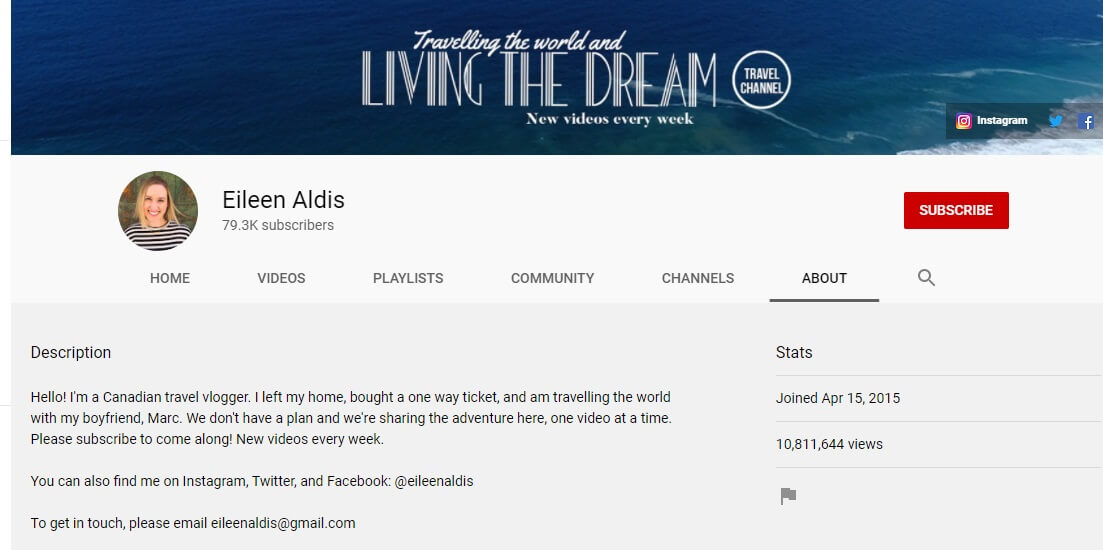Click the 10,811,644 views stat
This screenshot has width=1103, height=550.
click(x=829, y=444)
